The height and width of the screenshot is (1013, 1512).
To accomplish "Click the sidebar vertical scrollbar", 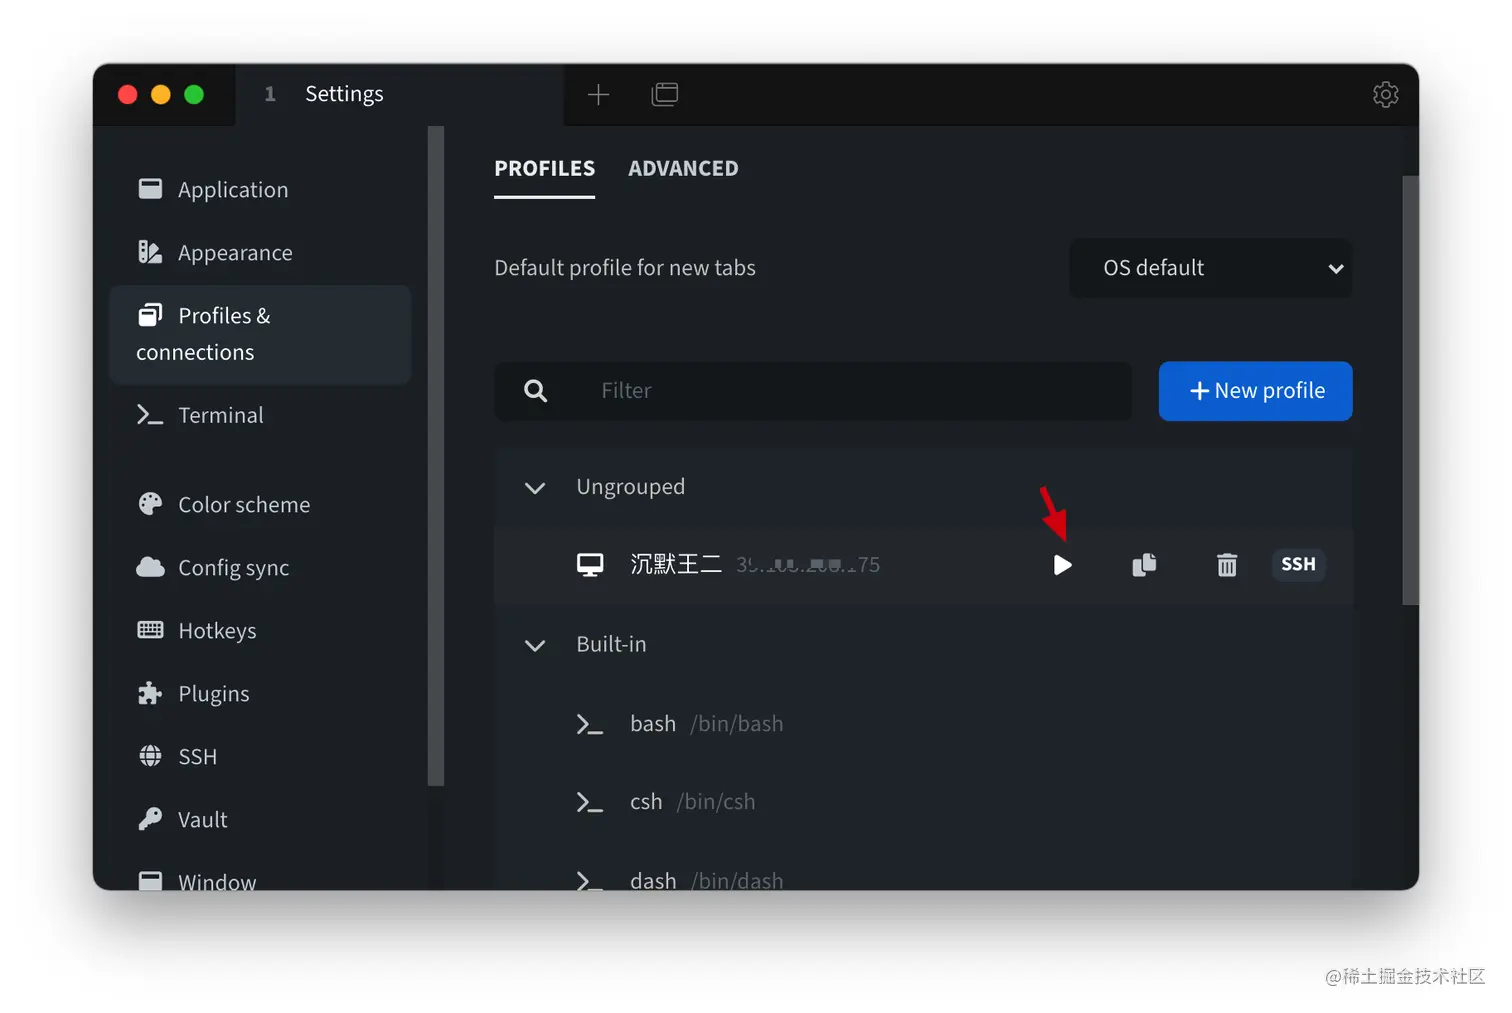I will click(x=435, y=456).
